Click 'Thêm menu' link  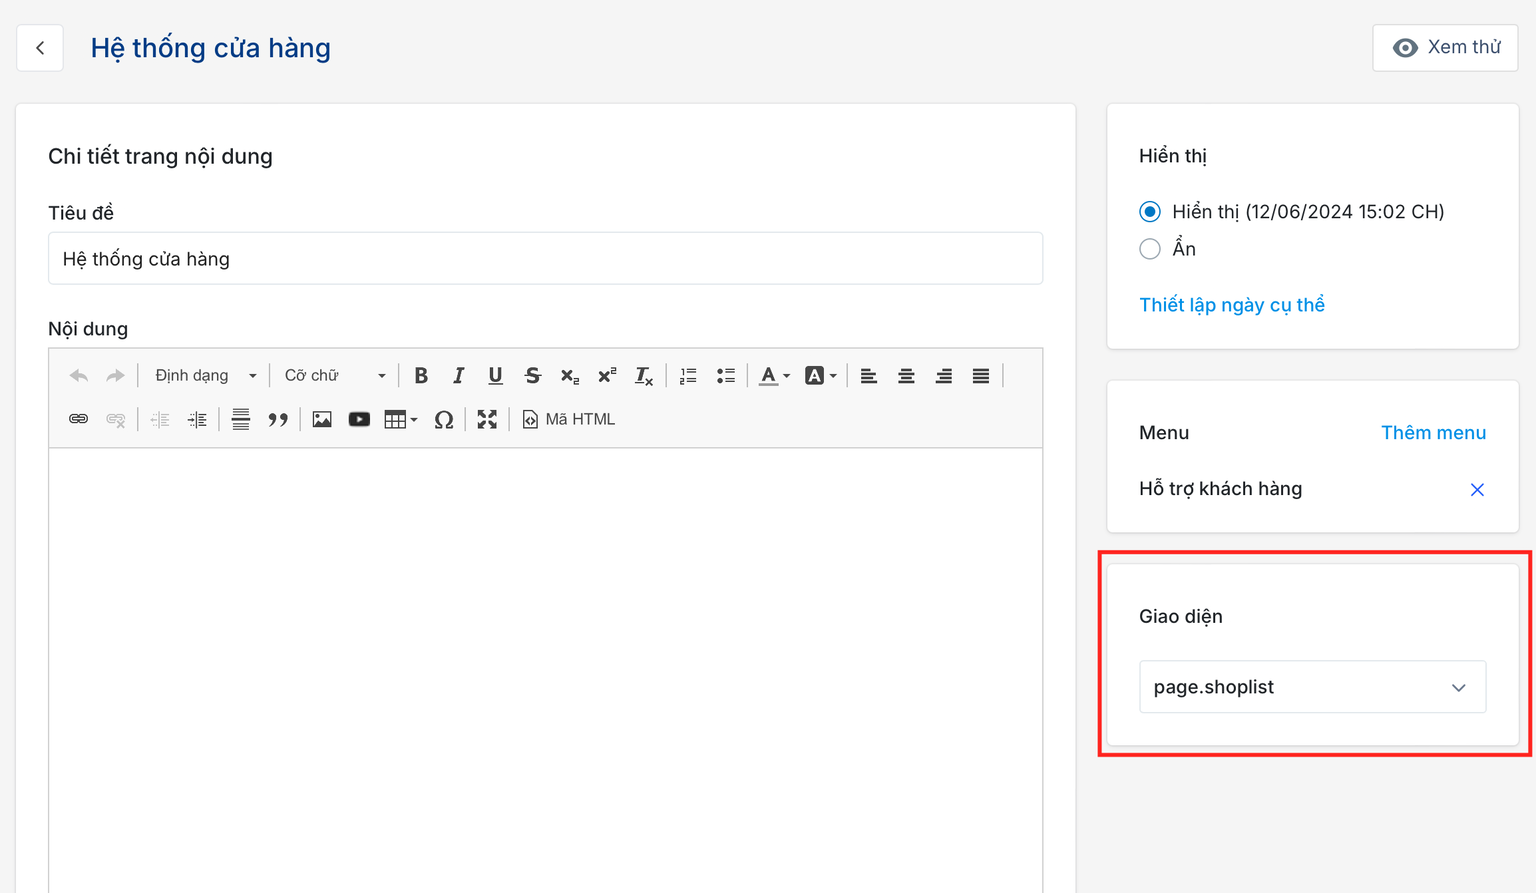pos(1433,433)
